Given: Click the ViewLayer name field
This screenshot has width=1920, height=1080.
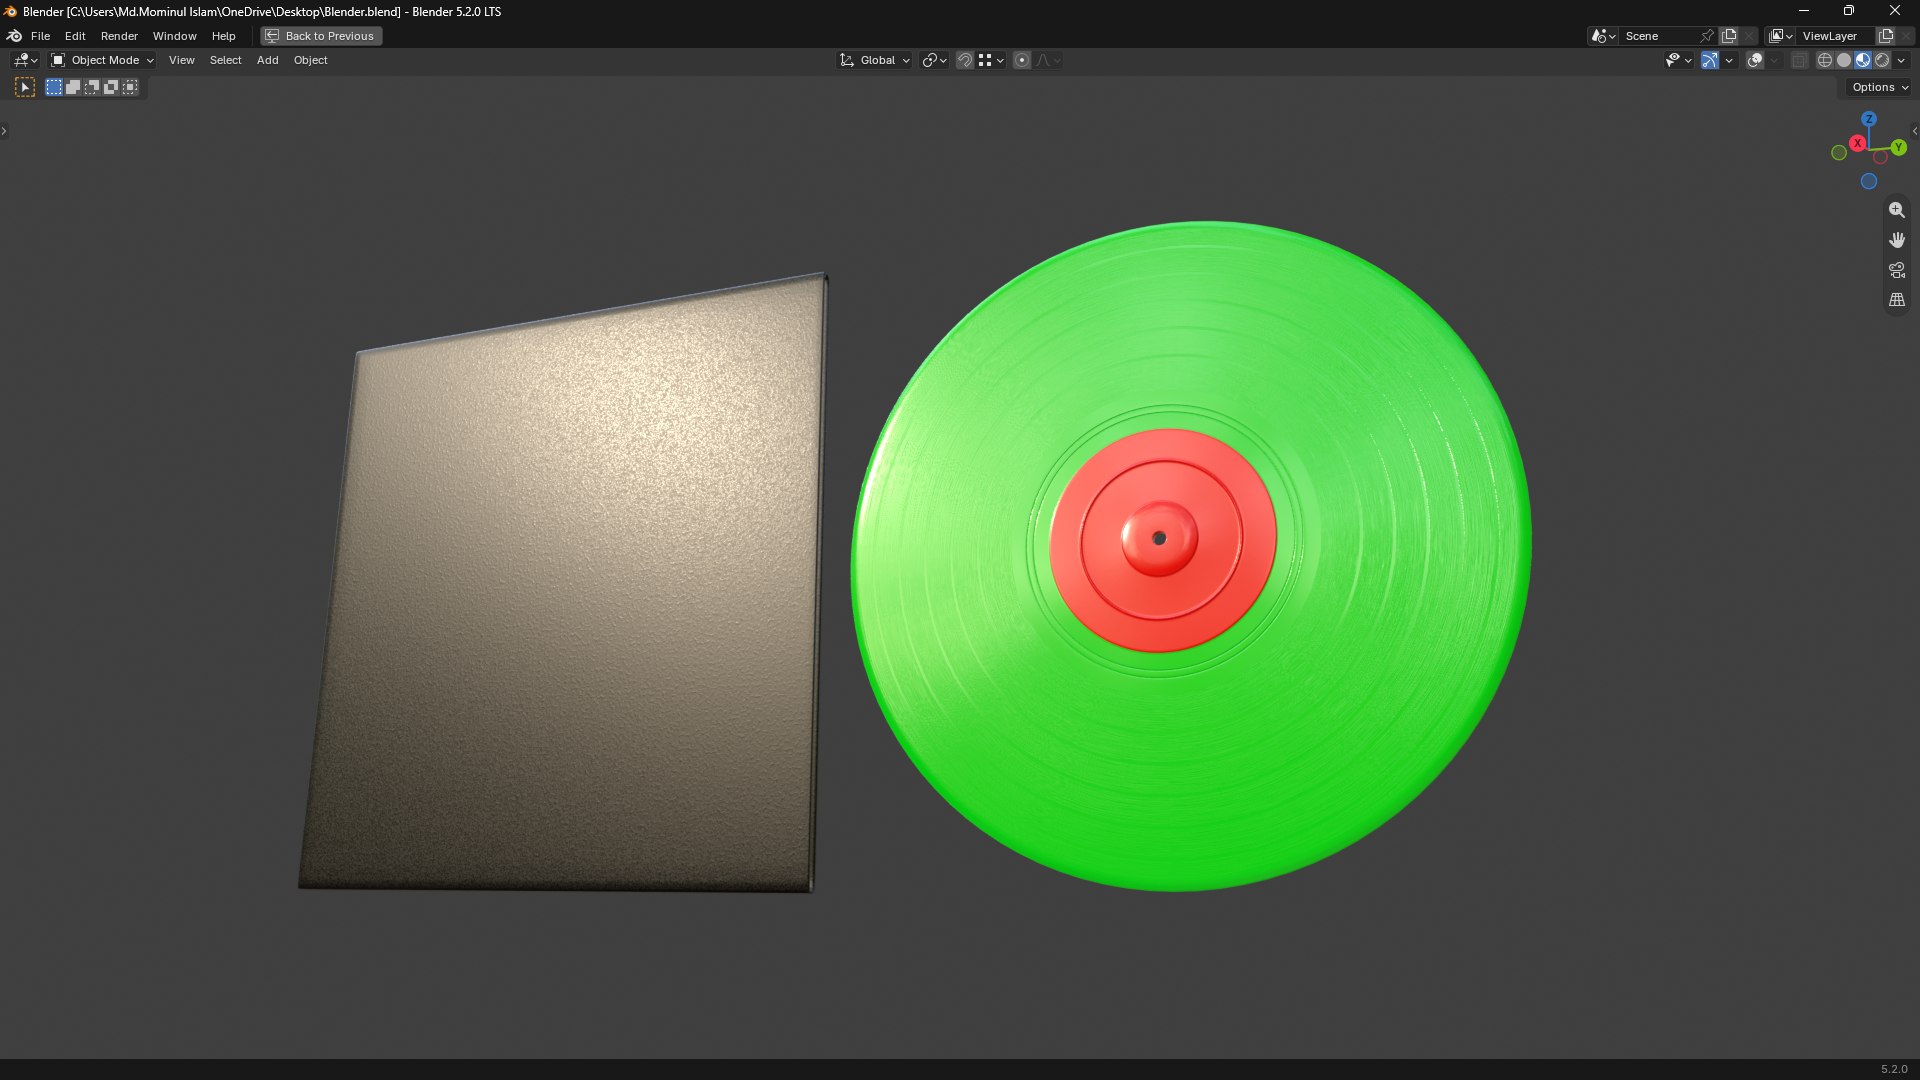Looking at the screenshot, I should click(x=1836, y=36).
